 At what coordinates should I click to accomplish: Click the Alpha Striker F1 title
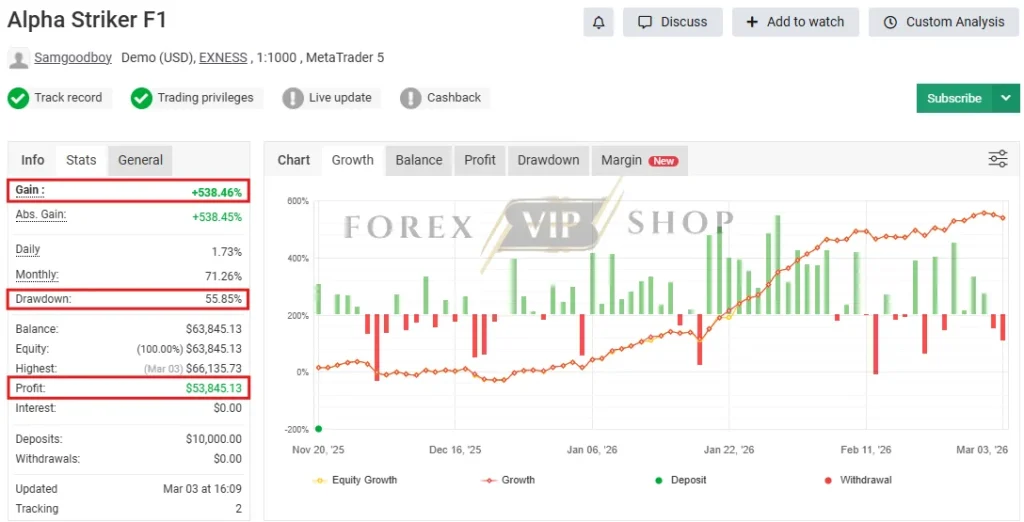tap(88, 20)
